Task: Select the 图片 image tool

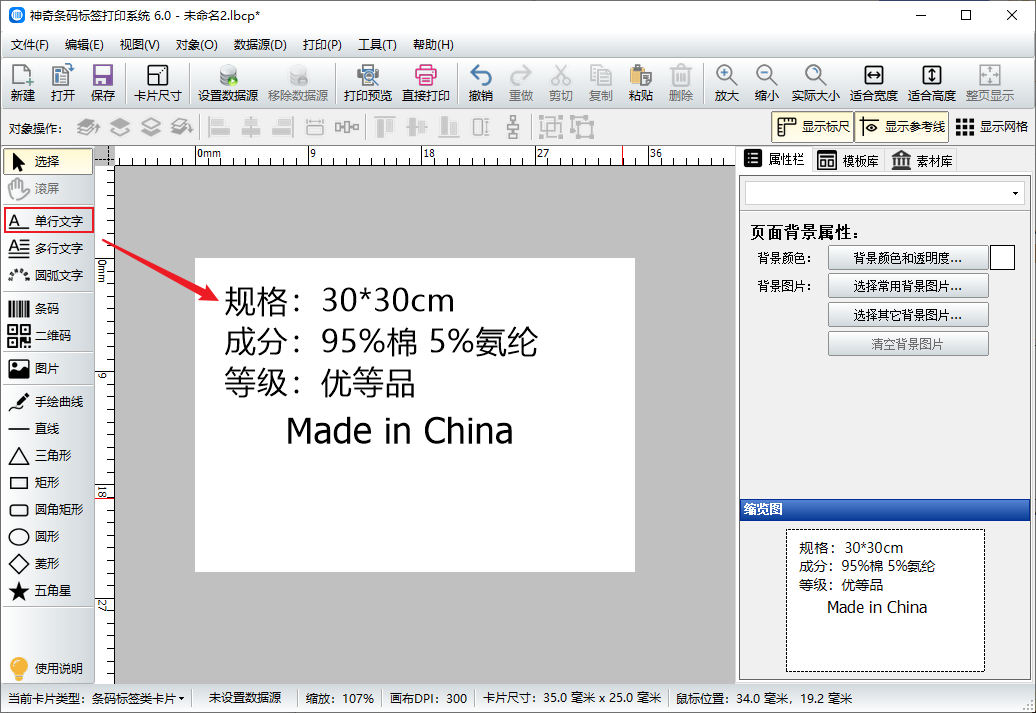Action: tap(48, 369)
